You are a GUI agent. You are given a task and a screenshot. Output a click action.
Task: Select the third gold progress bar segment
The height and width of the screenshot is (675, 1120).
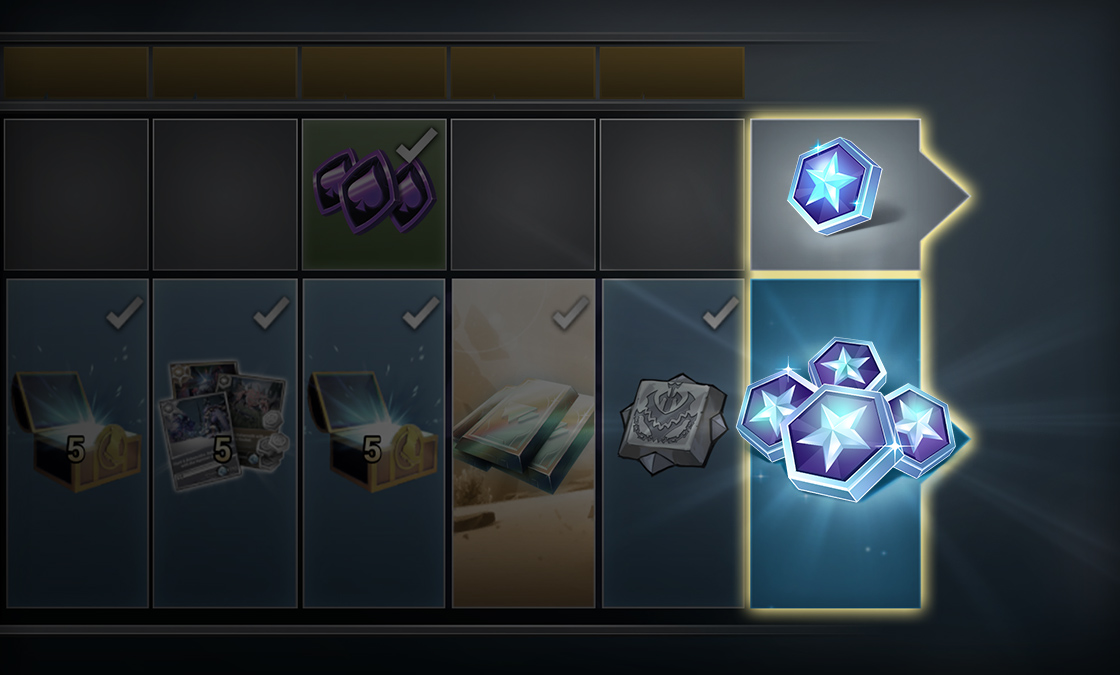point(374,73)
